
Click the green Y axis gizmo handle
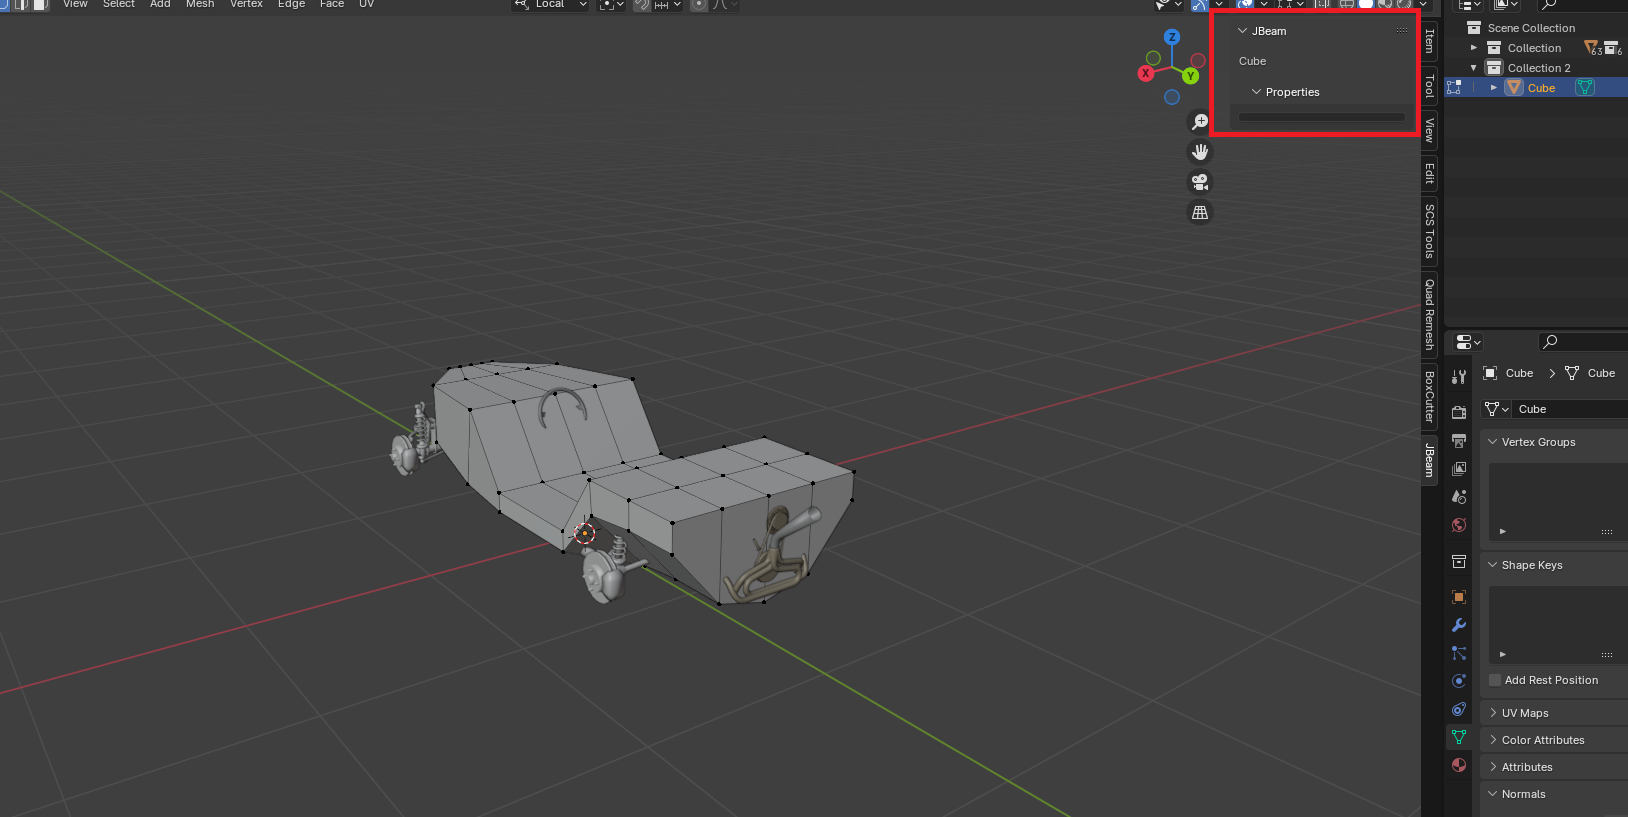[1190, 76]
